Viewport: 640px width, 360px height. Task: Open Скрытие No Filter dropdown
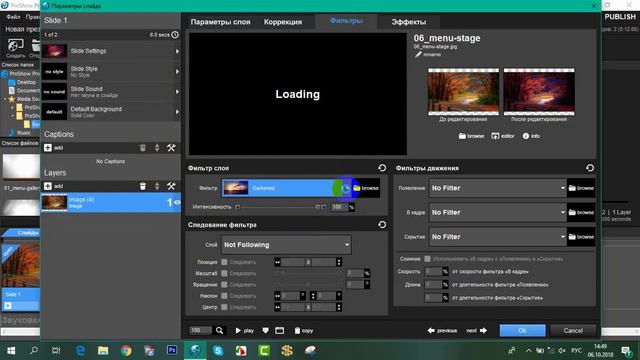coord(498,237)
